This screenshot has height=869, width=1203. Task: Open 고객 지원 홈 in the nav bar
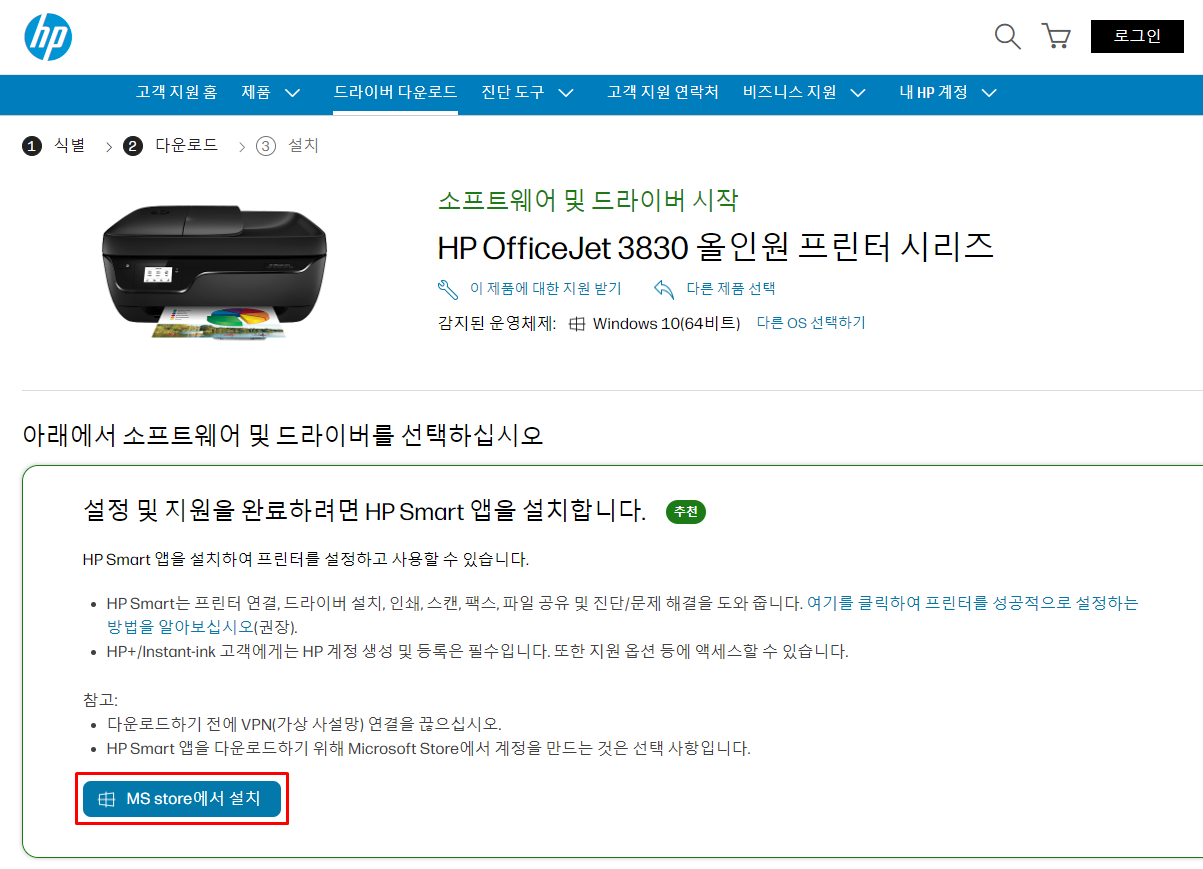point(176,92)
